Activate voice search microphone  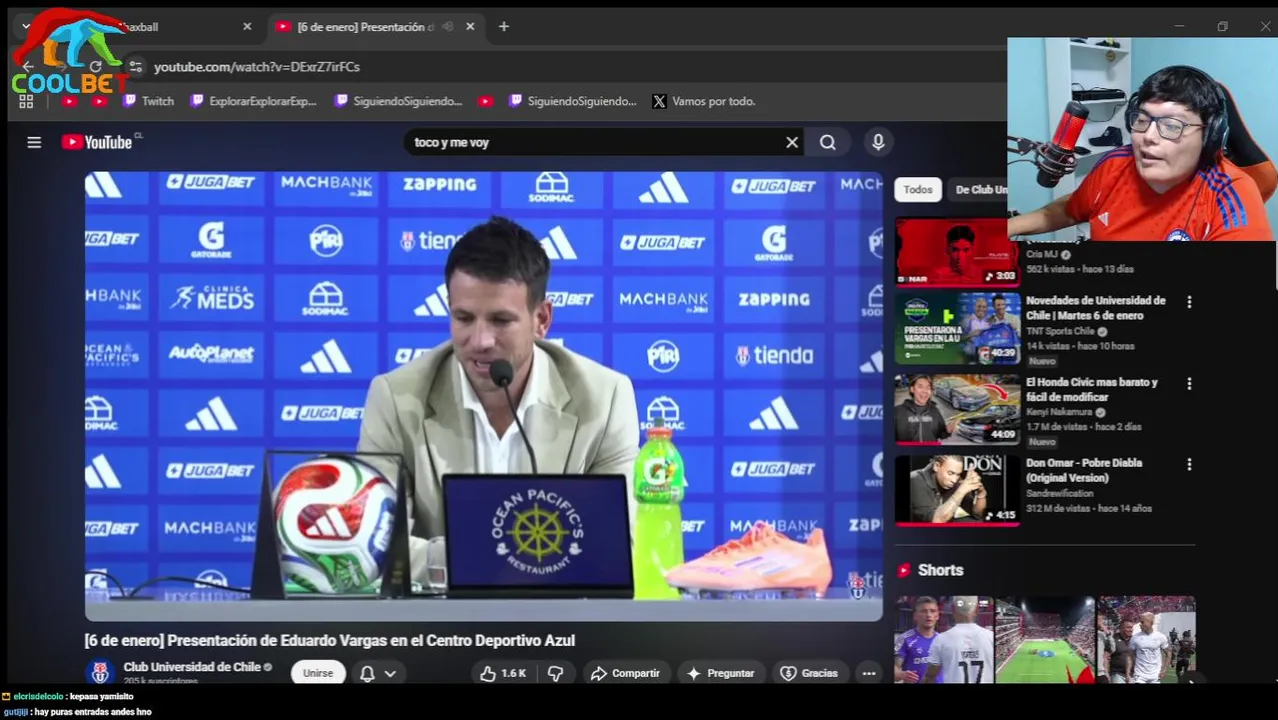[x=878, y=142]
